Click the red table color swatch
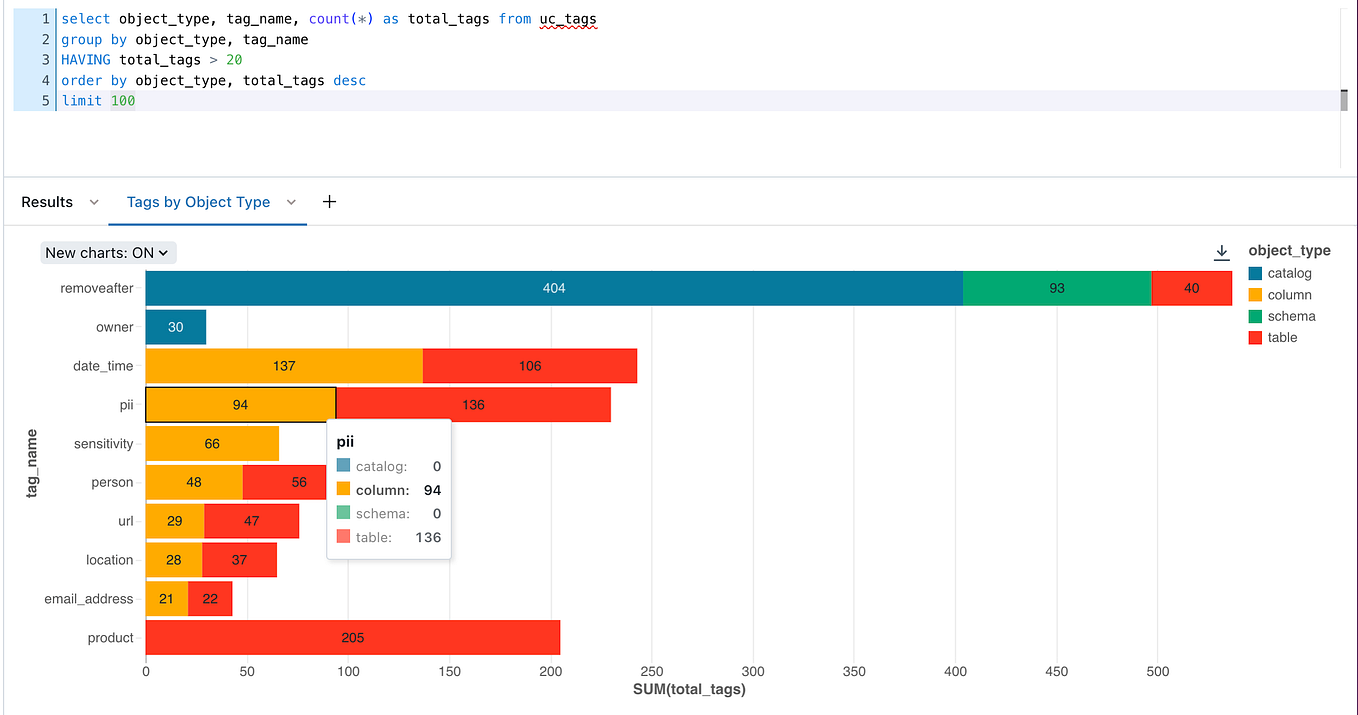Screen dimensions: 1358x715 point(1257,337)
